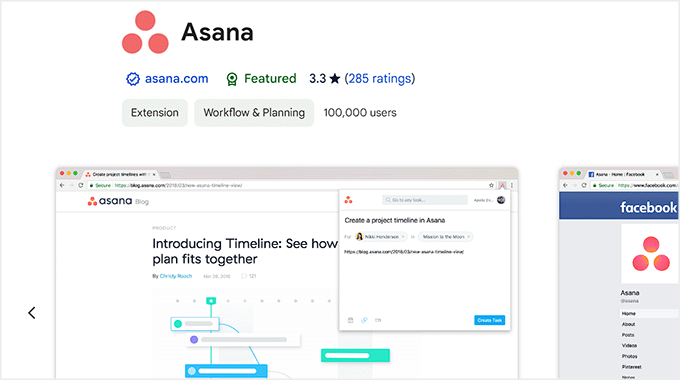Click the Christy Roach author link
The width and height of the screenshot is (680, 380).
(176, 276)
